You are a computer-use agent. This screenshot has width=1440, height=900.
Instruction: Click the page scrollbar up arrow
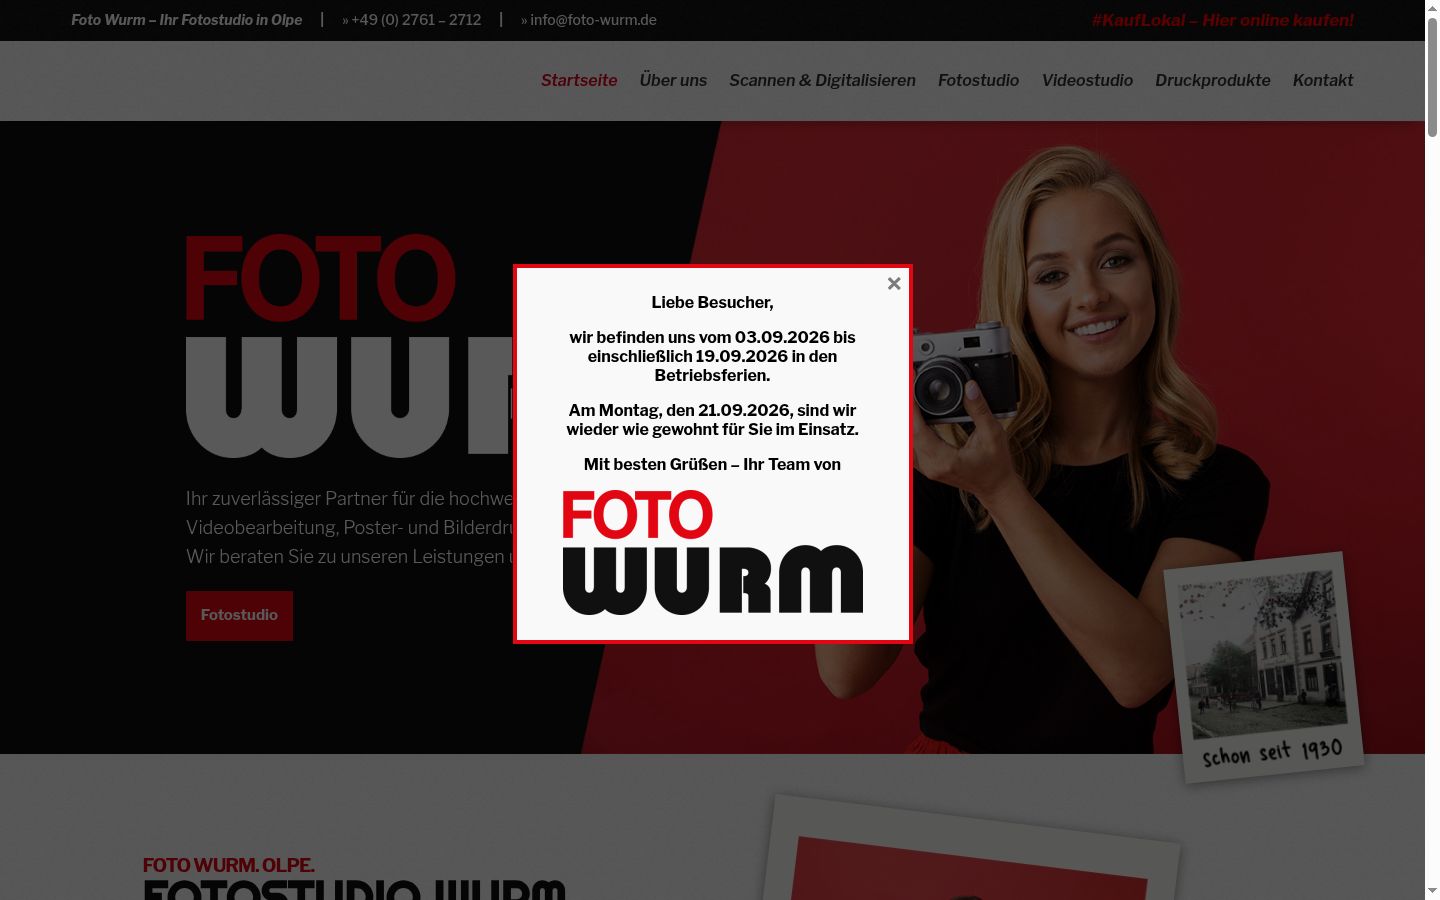click(1432, 8)
